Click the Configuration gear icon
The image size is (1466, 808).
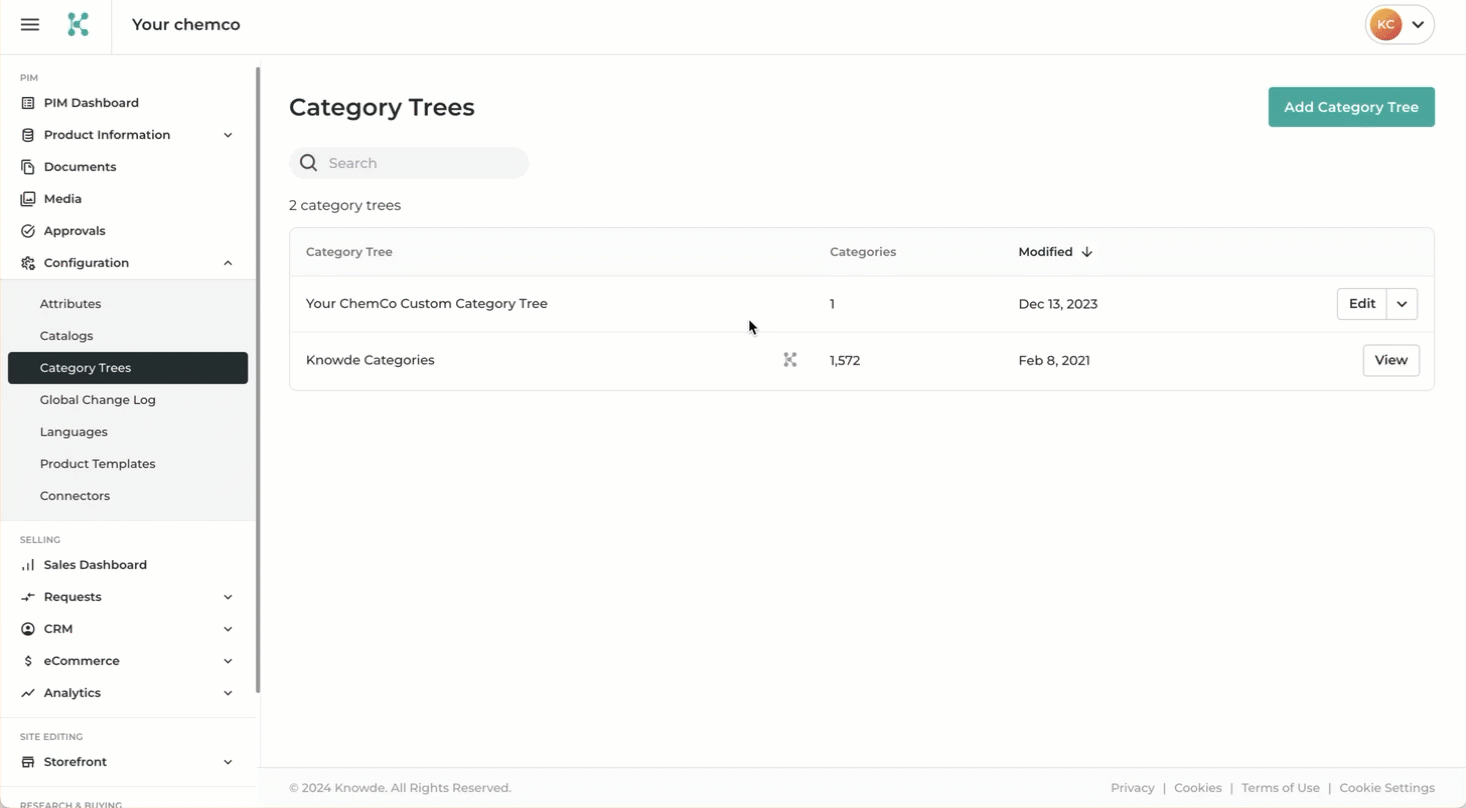[x=27, y=262]
